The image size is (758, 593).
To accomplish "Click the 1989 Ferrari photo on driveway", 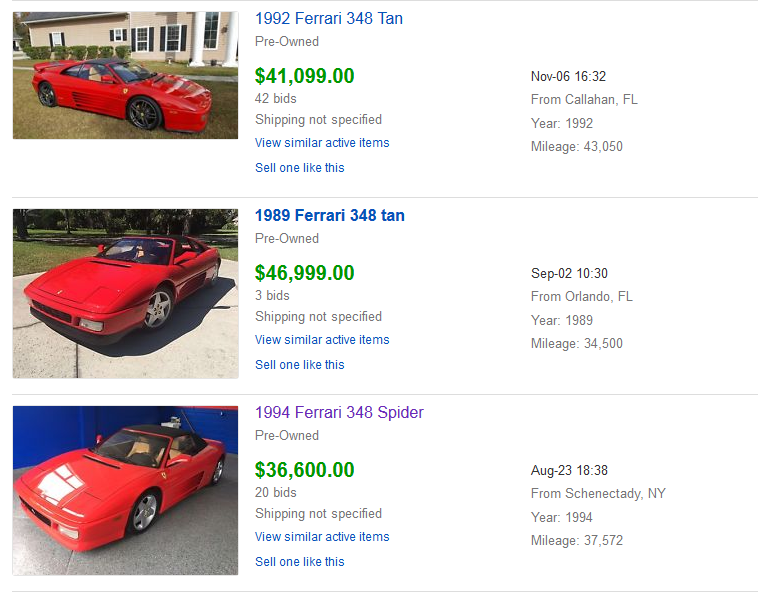I will [x=125, y=293].
